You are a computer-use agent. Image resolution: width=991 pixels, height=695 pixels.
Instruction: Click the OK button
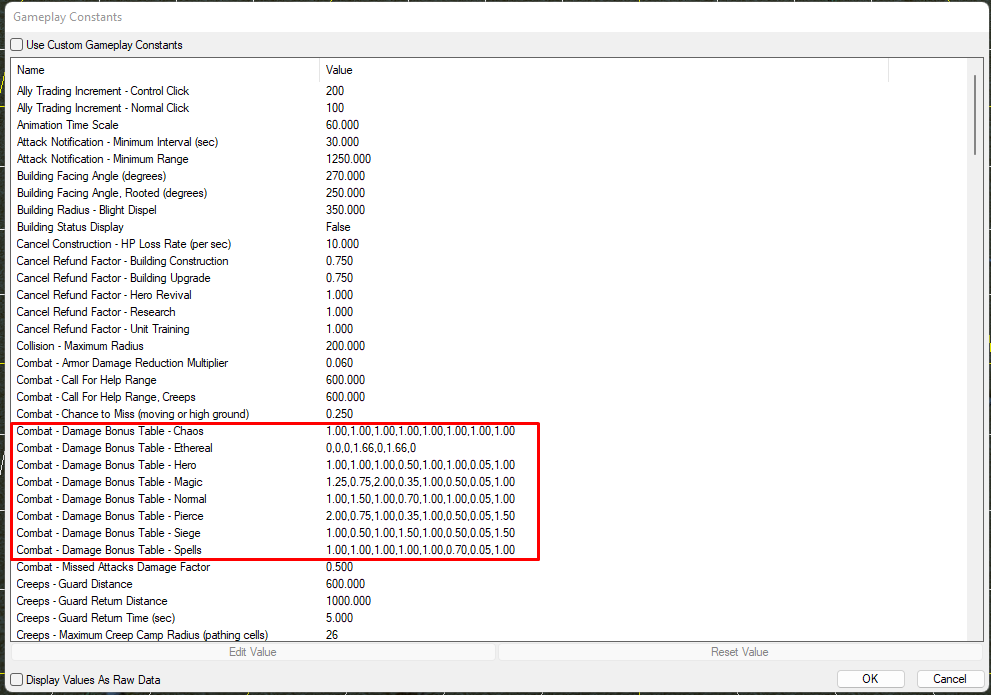pos(870,679)
